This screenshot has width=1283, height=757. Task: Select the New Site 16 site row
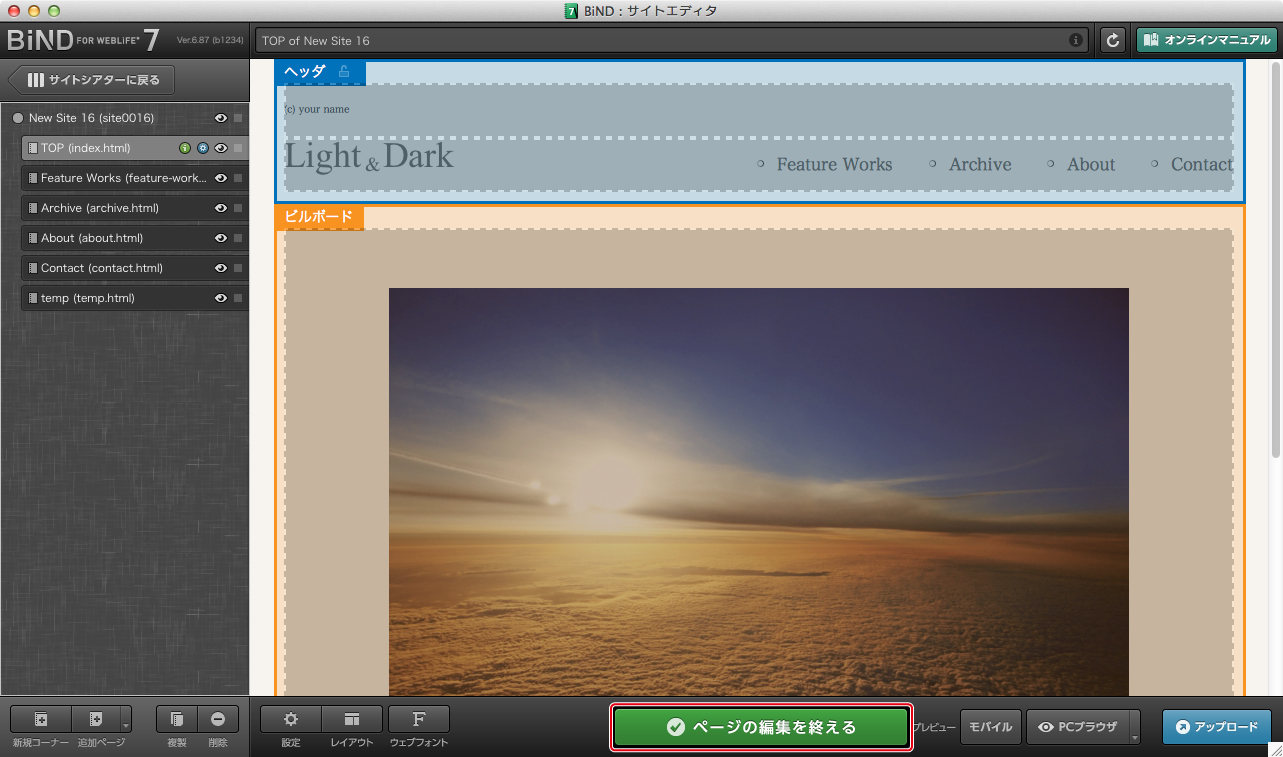tap(125, 118)
